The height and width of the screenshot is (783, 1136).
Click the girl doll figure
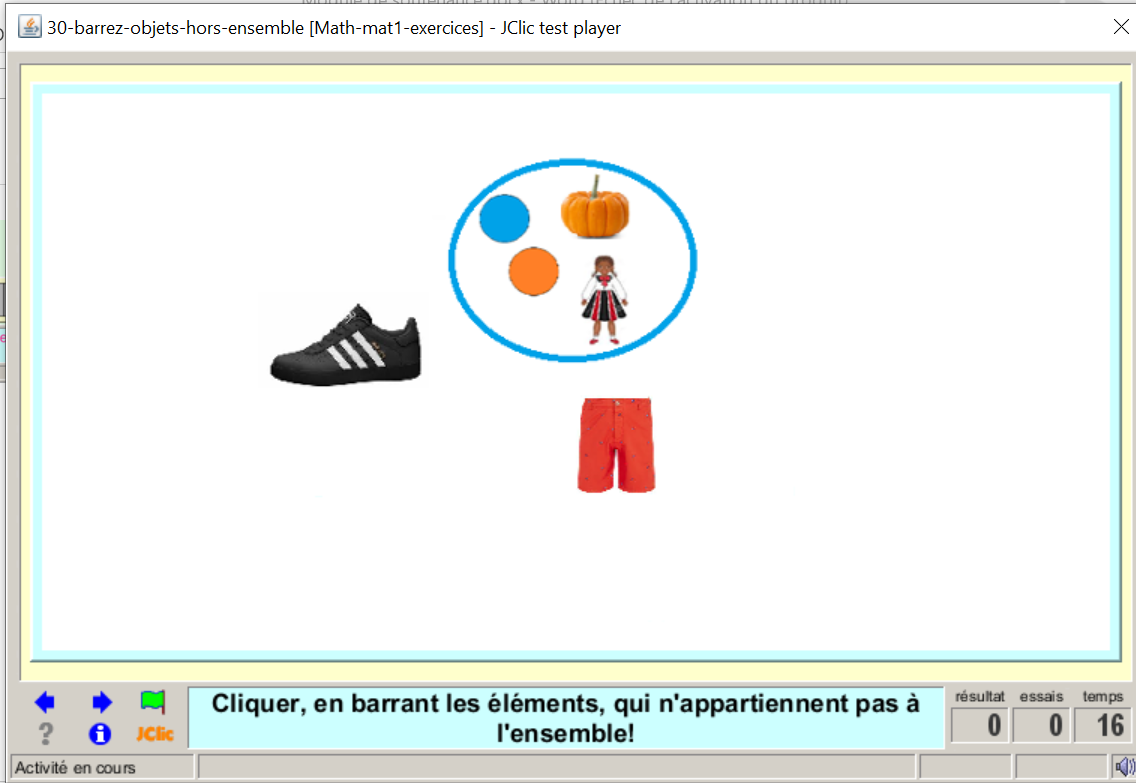point(604,300)
